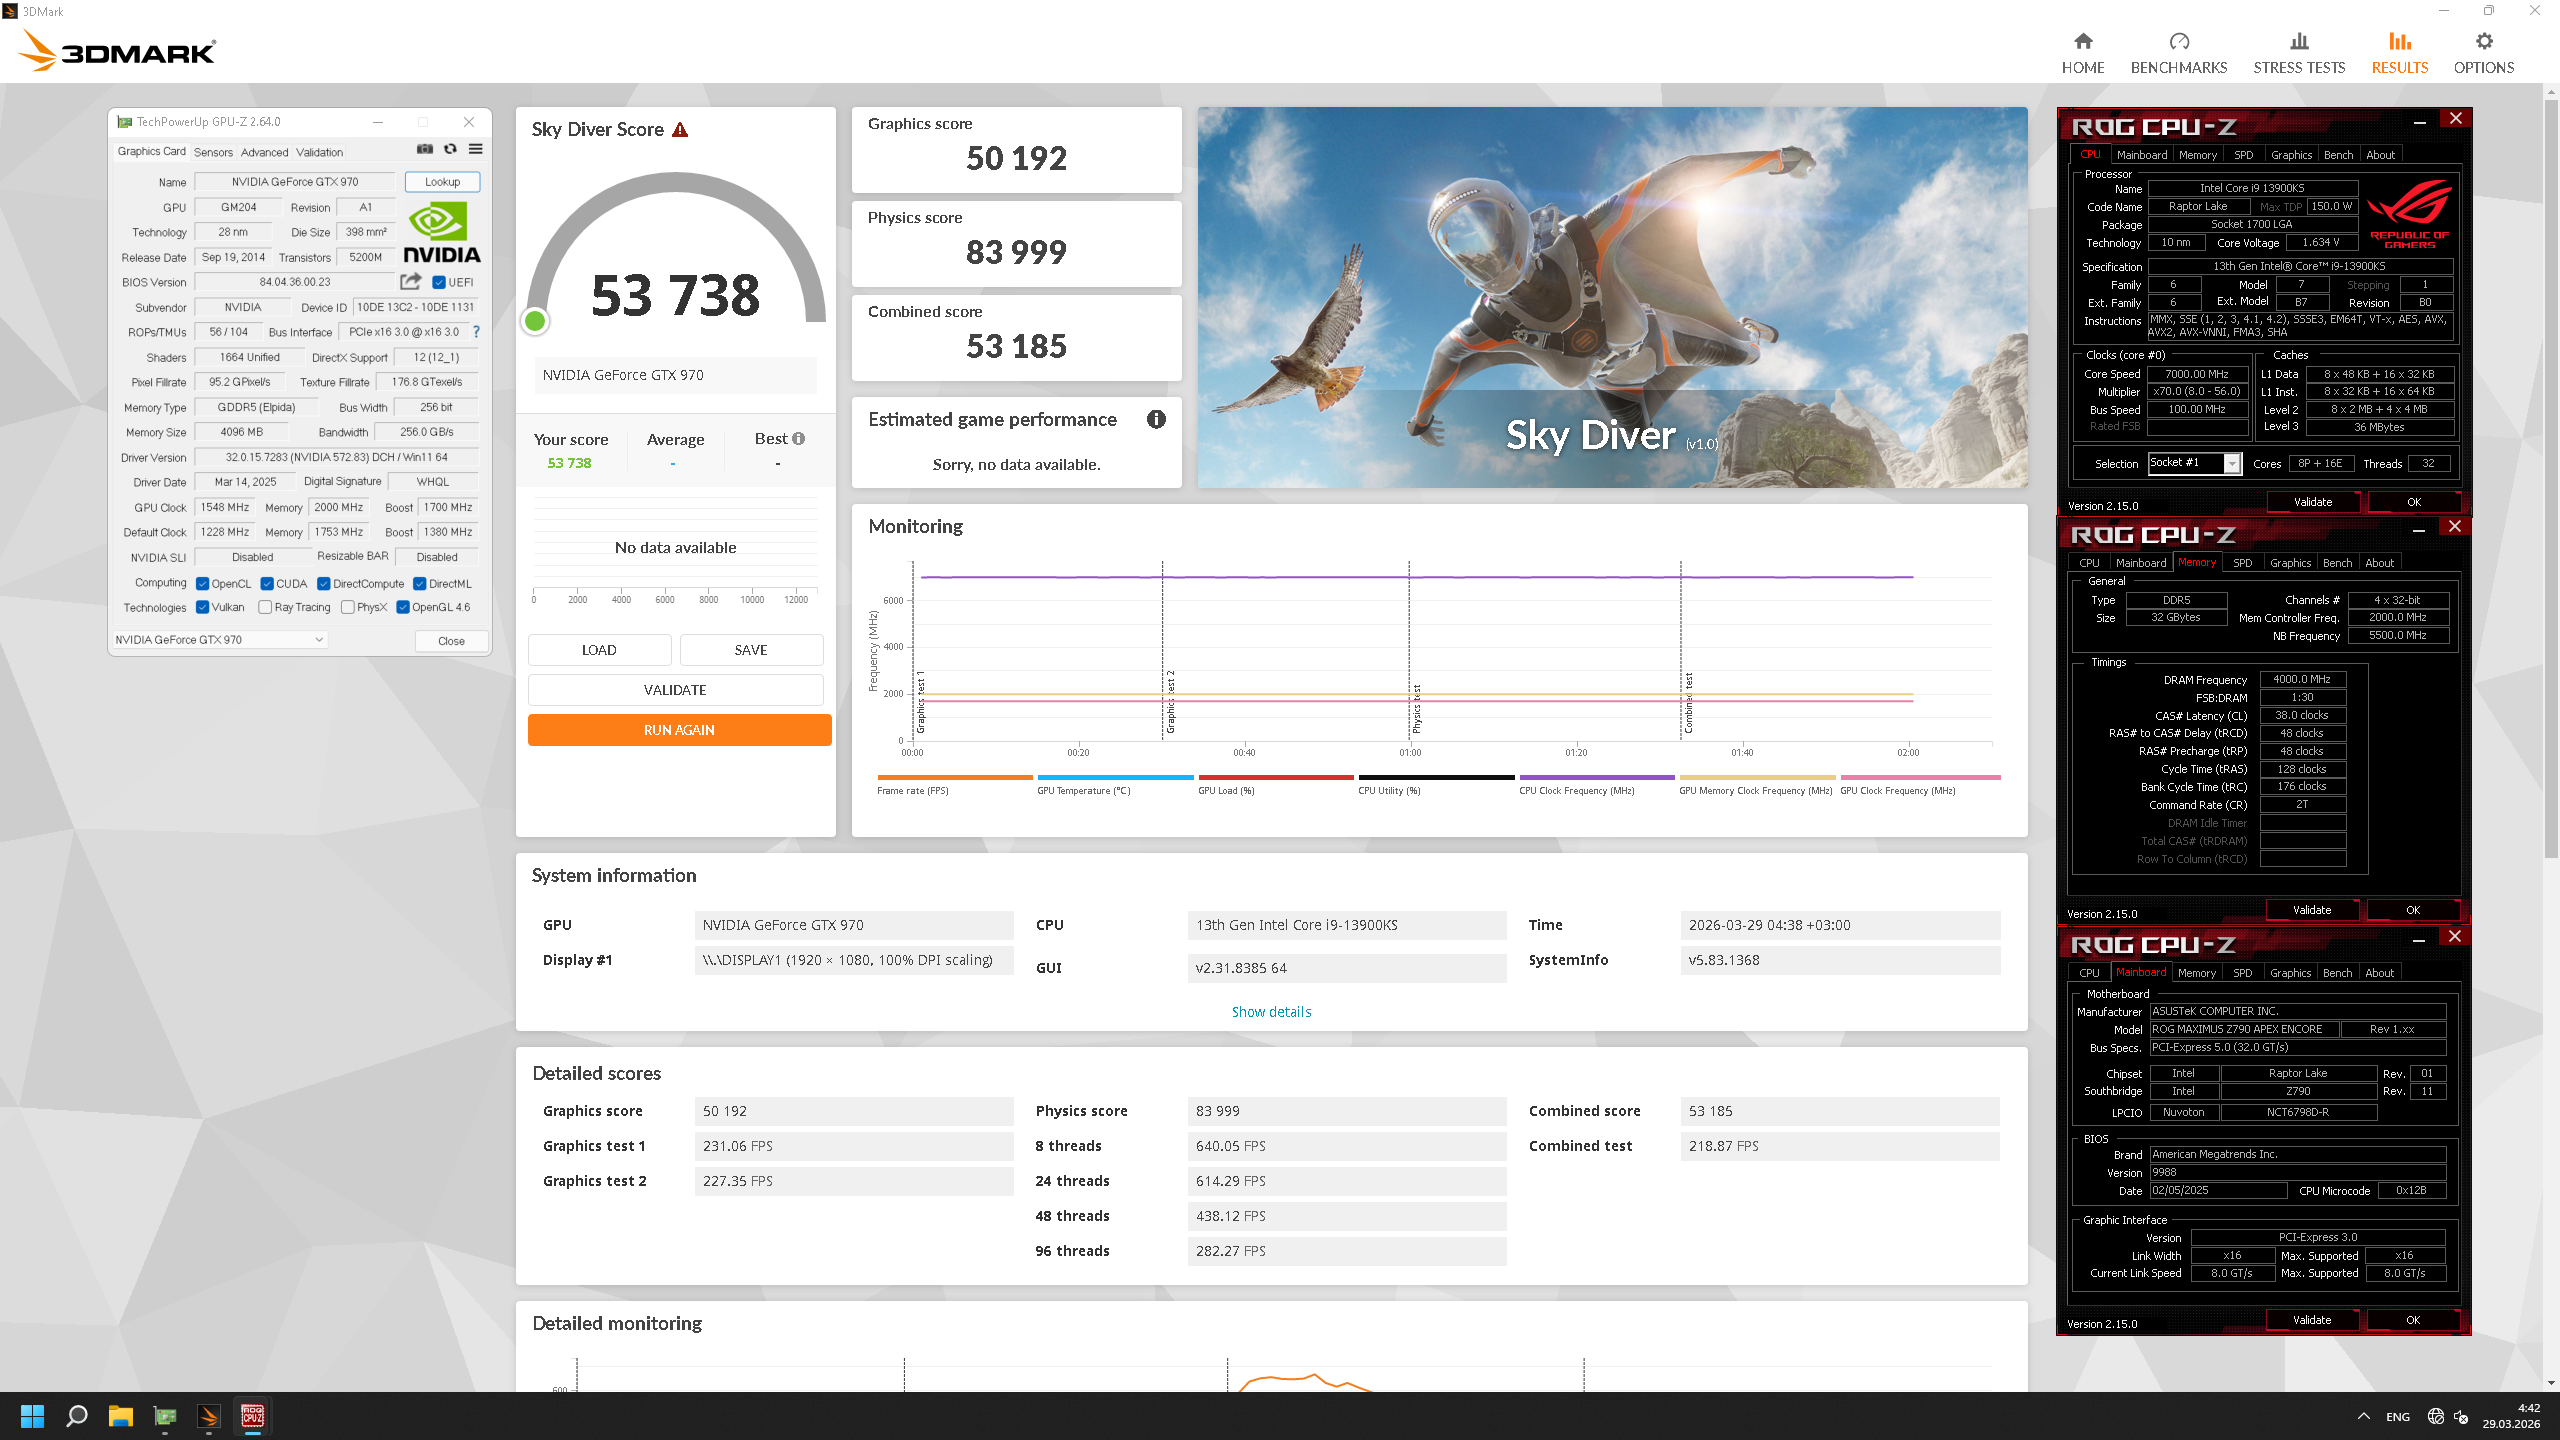
Task: Click the NVIDIA logo in GPU-Z
Action: pos(441,233)
